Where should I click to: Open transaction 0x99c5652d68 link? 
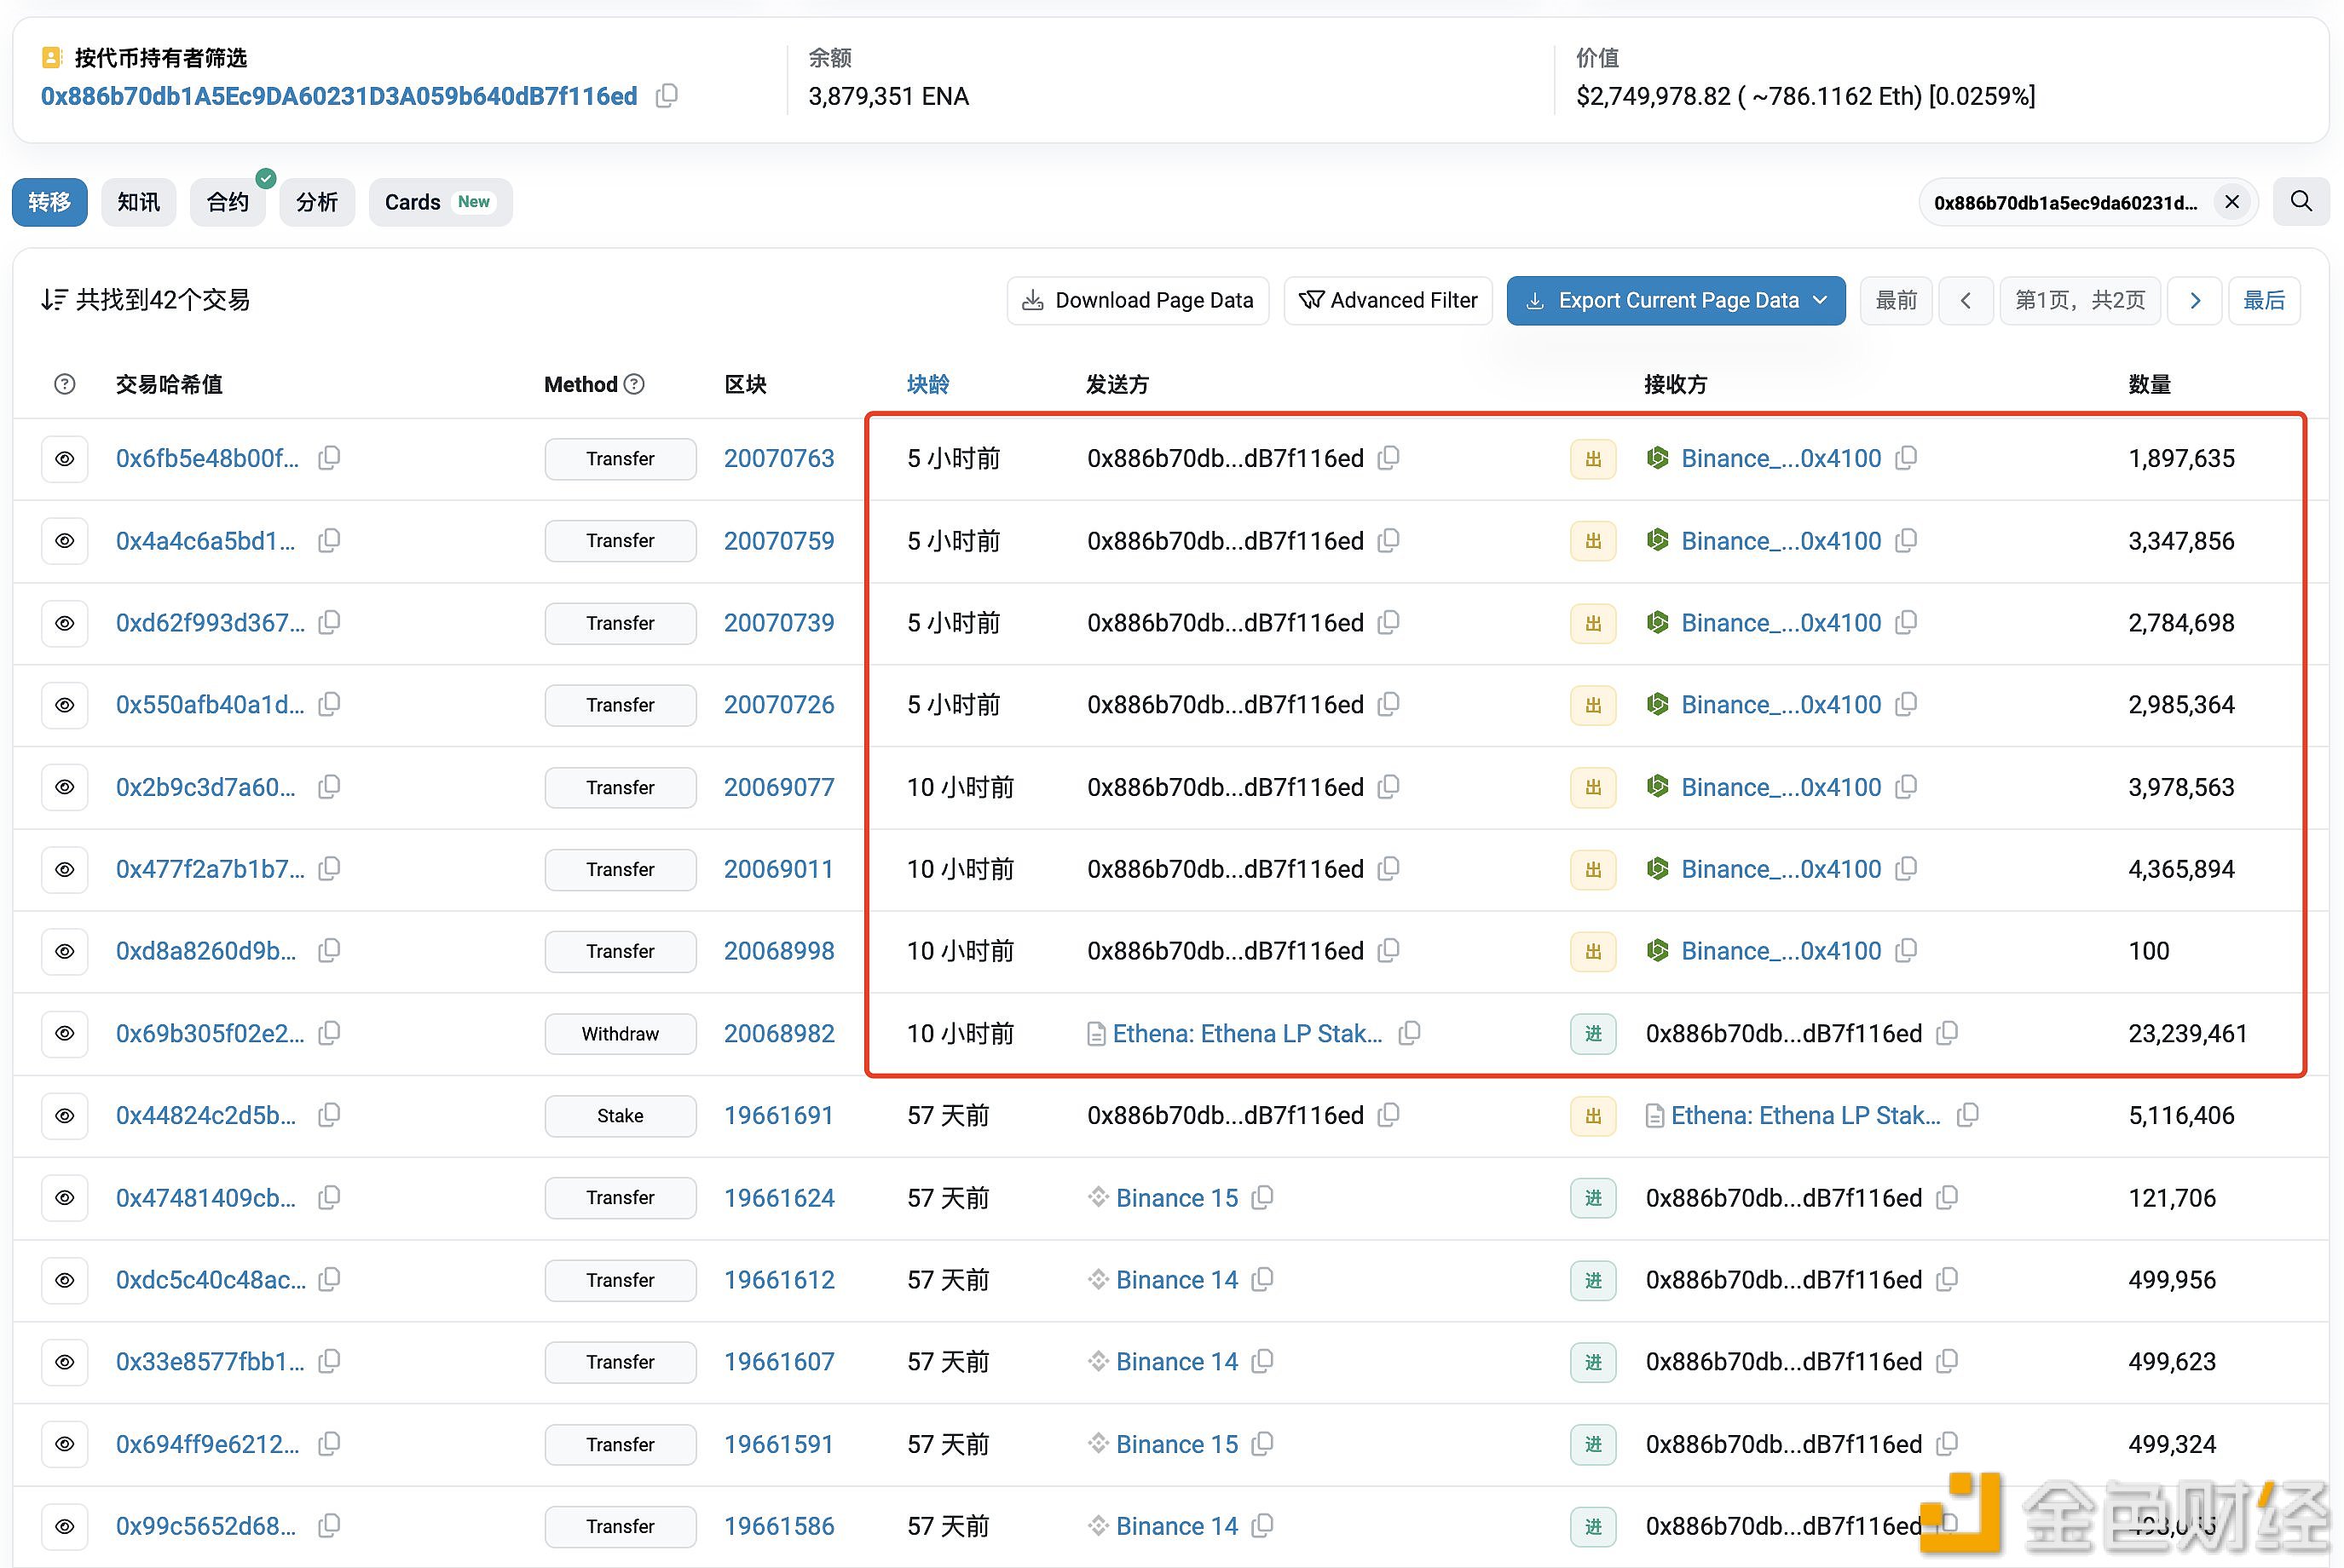coord(206,1526)
